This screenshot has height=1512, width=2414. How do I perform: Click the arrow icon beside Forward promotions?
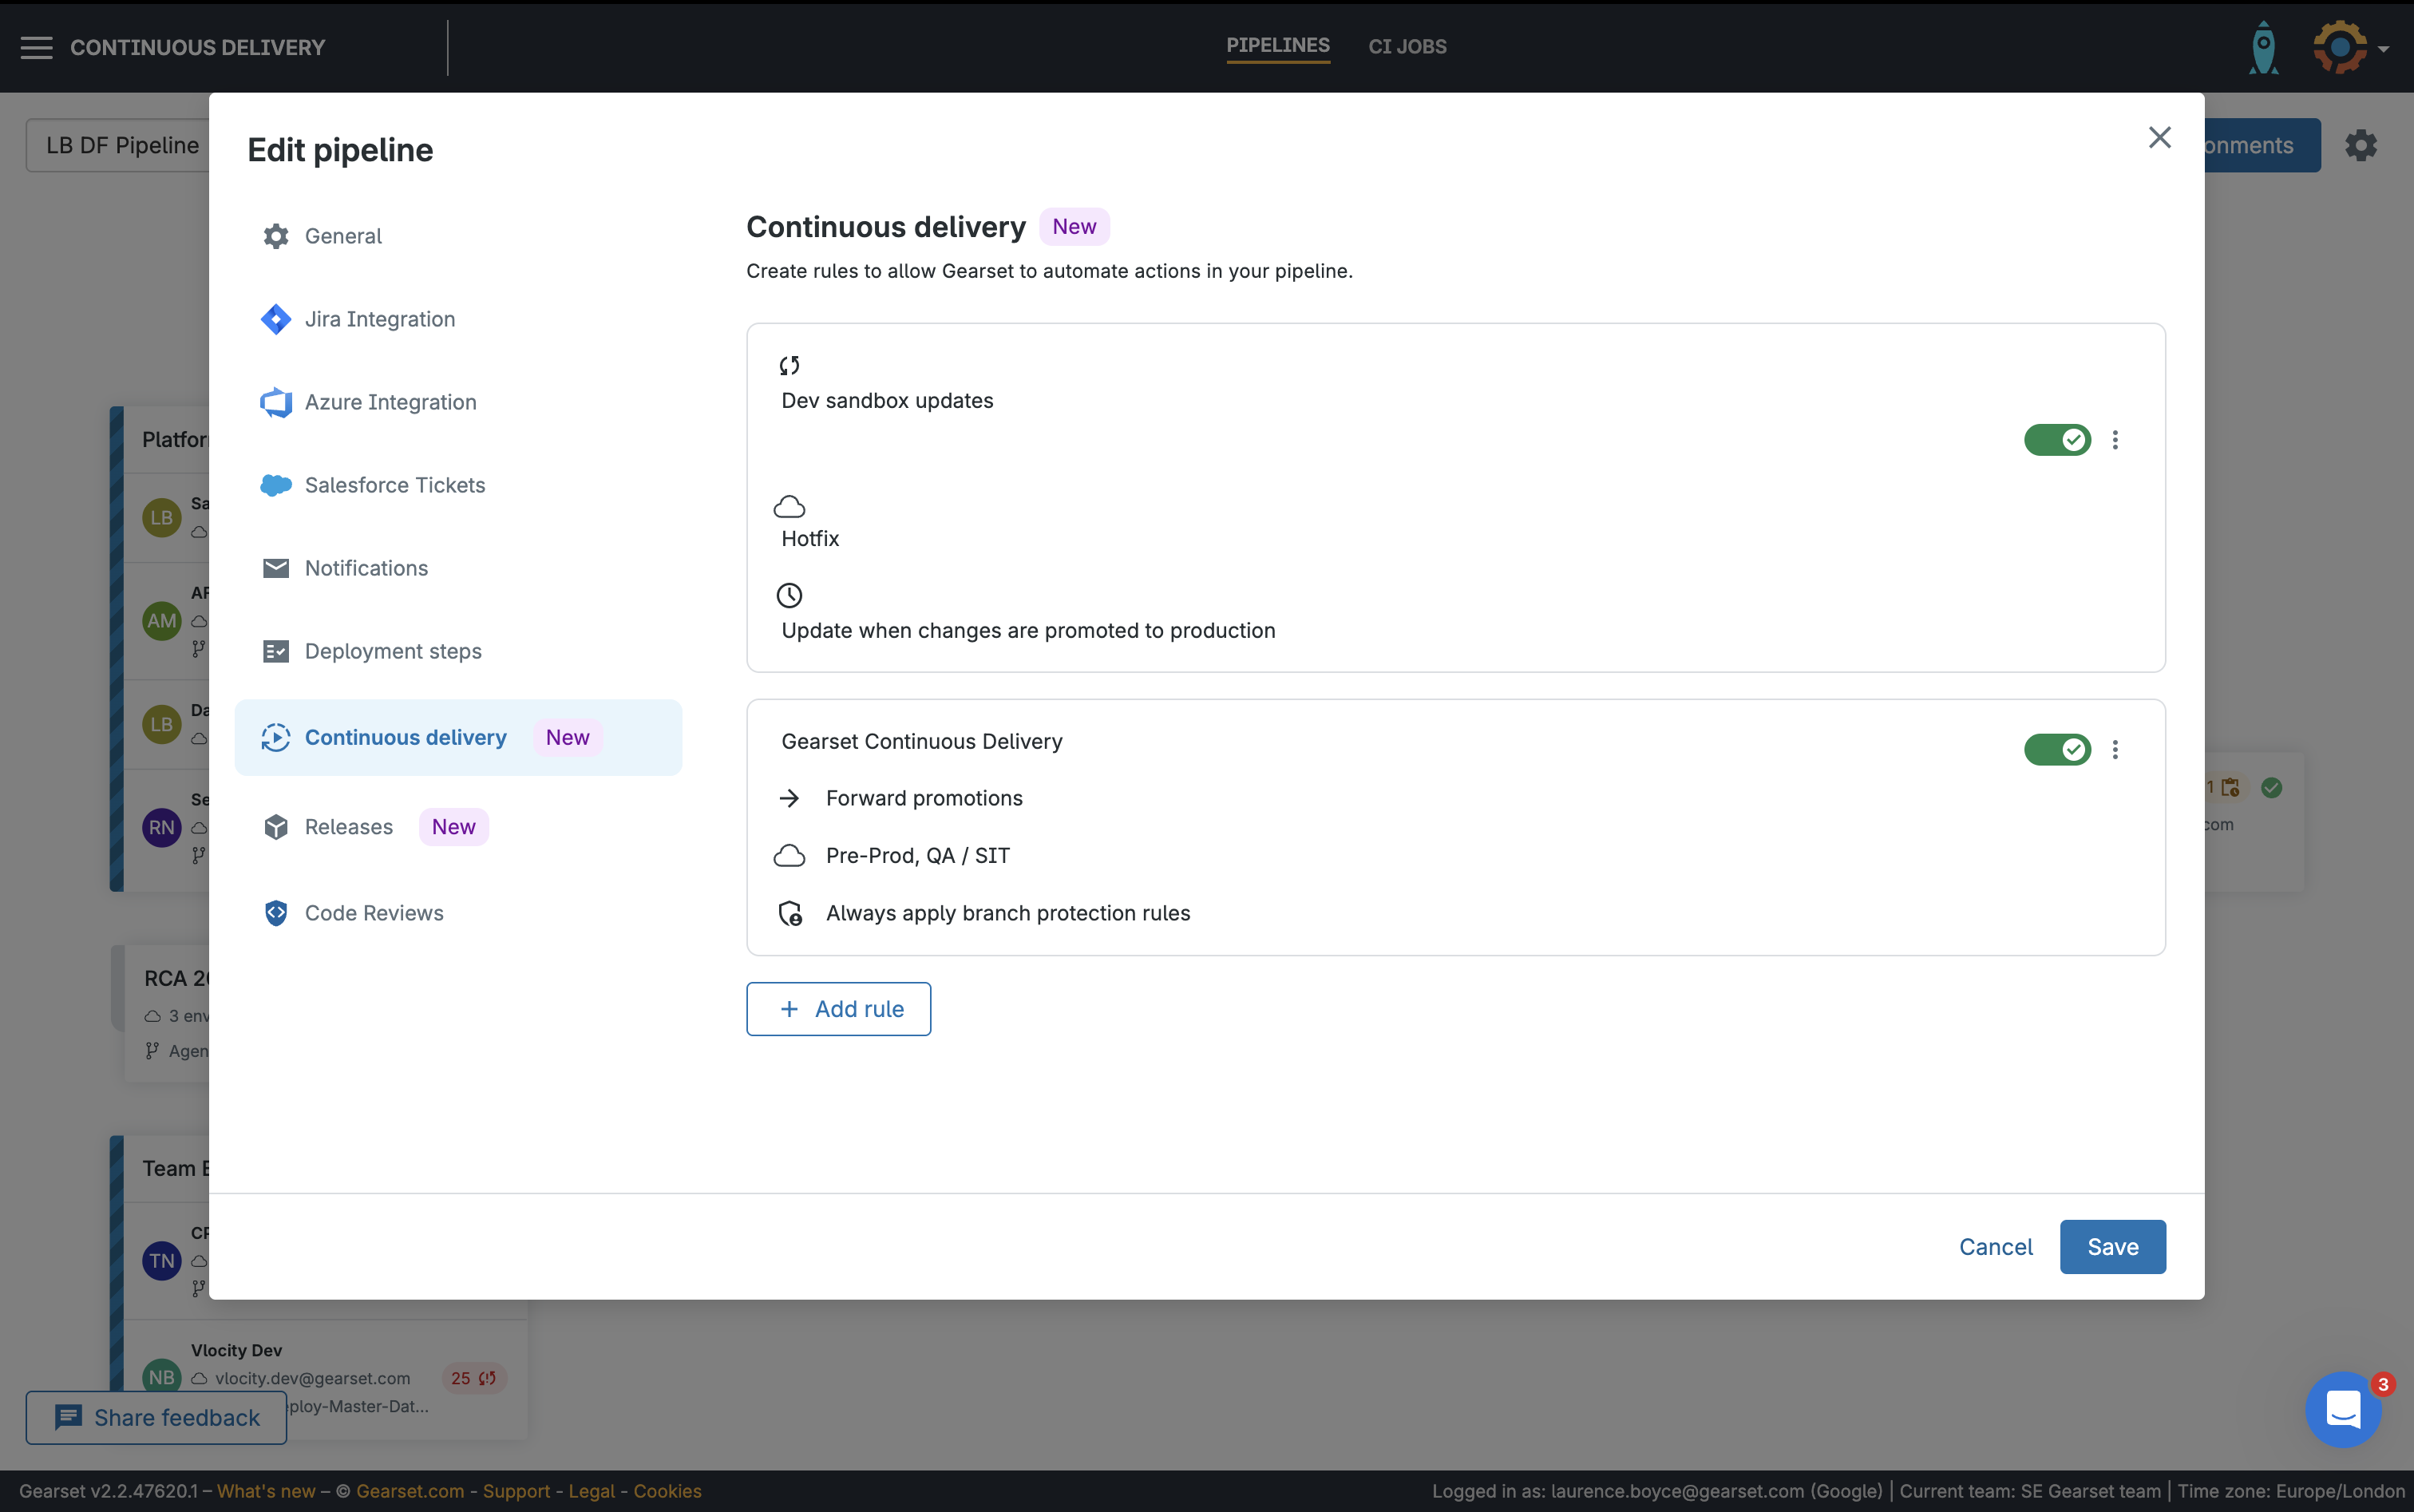(790, 798)
